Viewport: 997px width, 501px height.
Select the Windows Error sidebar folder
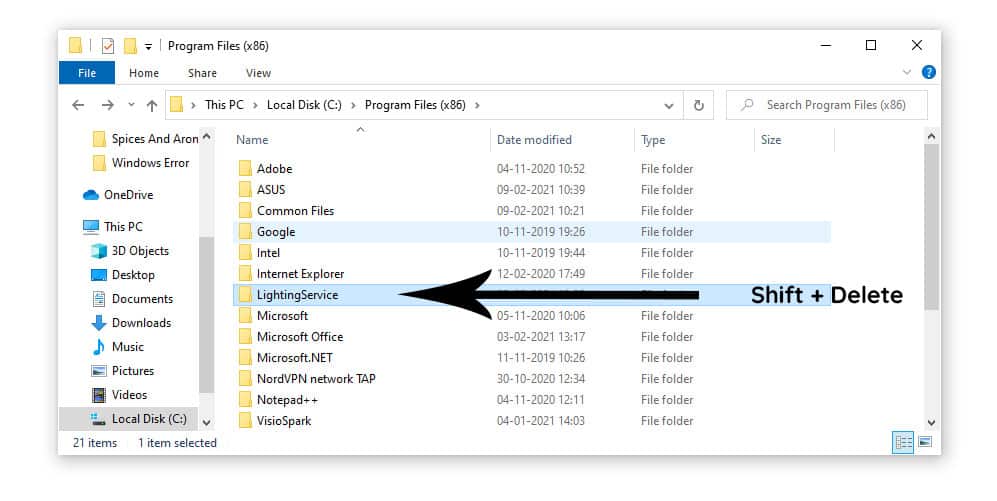pos(141,163)
